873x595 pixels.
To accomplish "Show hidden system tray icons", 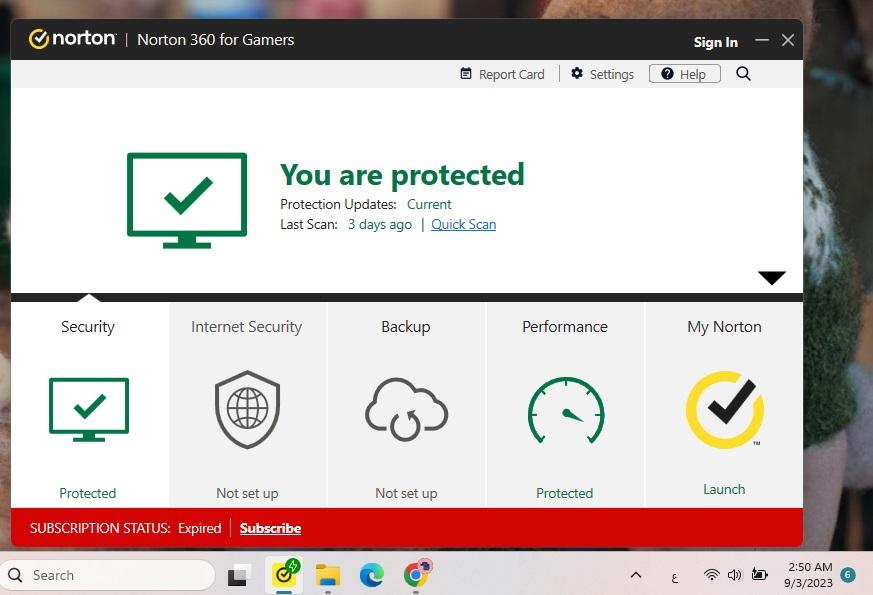I will point(636,575).
